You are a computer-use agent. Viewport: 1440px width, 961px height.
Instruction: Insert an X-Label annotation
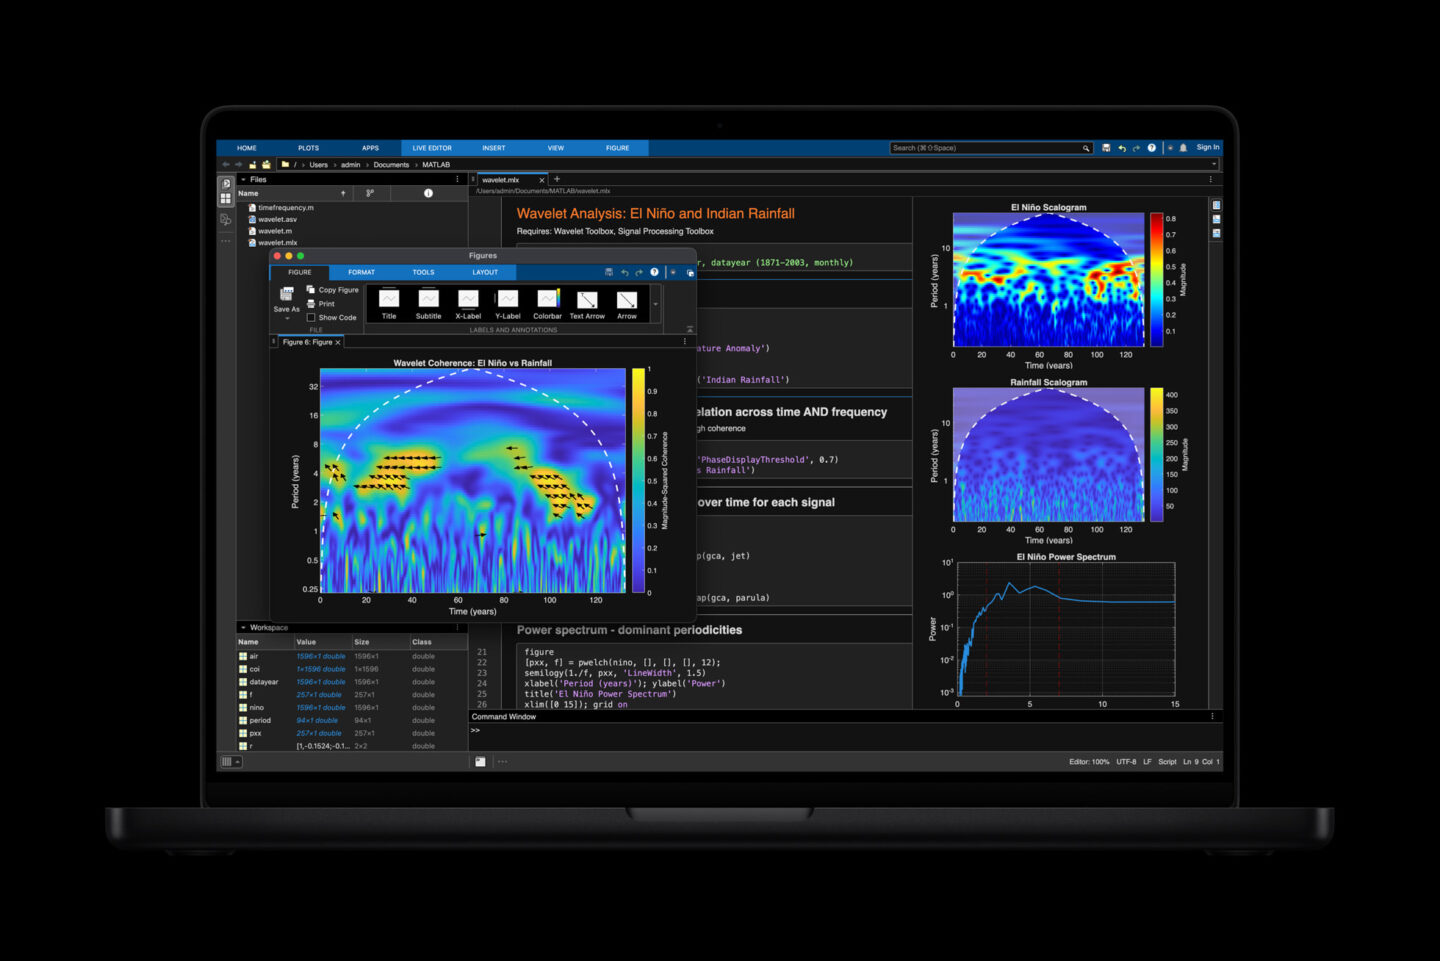pos(467,300)
